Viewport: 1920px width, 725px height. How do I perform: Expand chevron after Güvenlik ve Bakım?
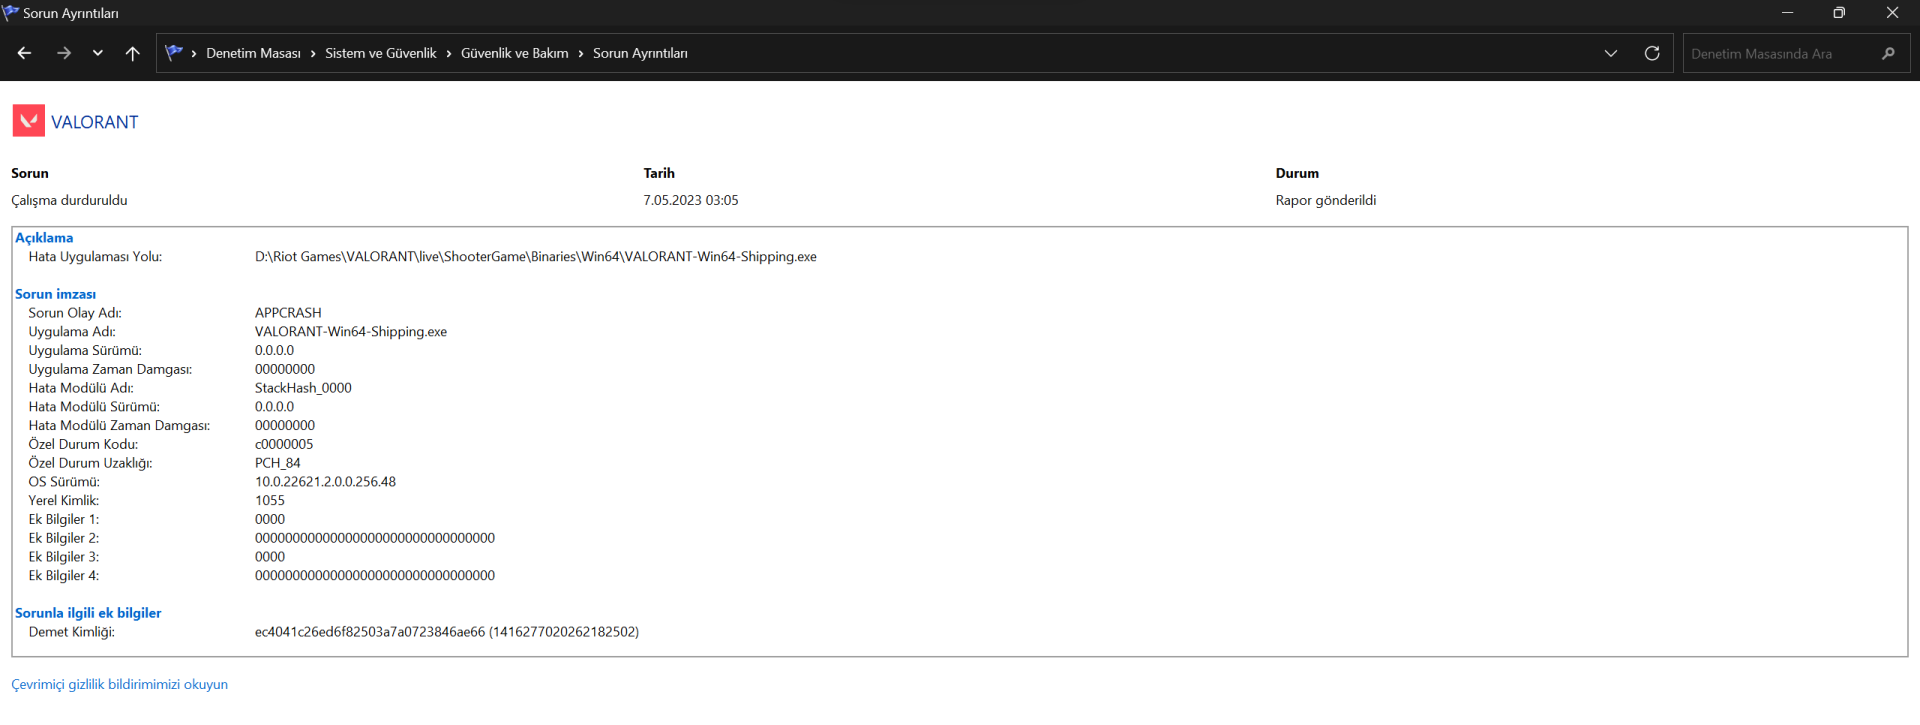(x=581, y=53)
